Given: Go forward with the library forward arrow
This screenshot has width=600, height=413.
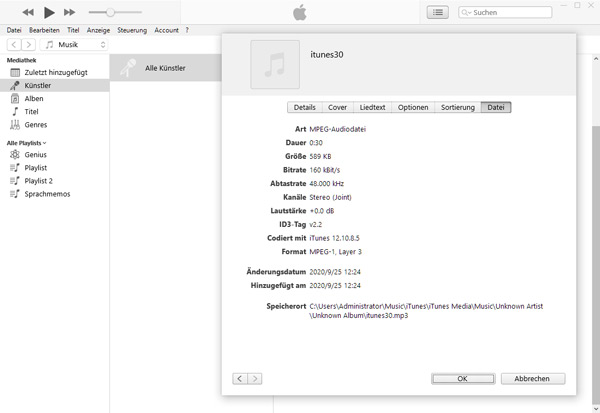Looking at the screenshot, I should tap(29, 45).
